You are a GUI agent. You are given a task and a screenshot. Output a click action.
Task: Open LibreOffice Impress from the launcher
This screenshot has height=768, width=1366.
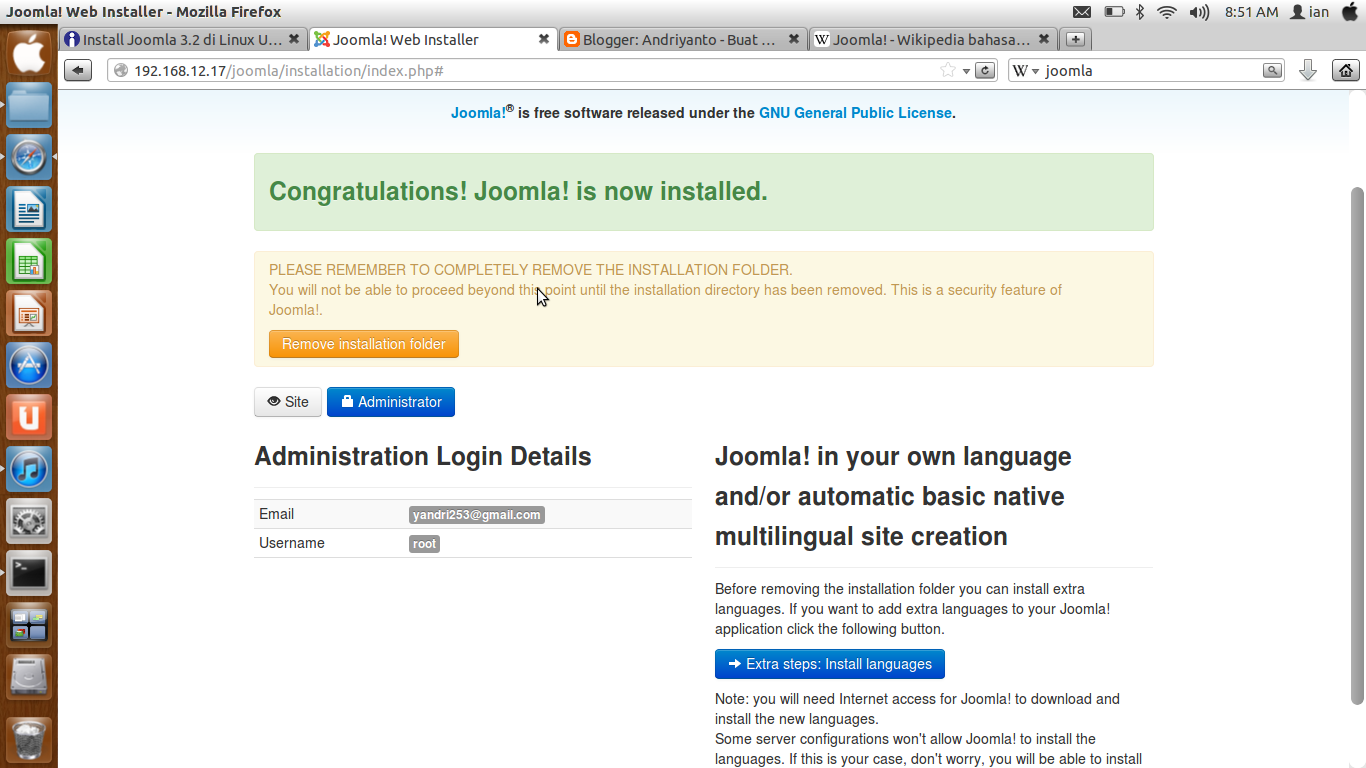tap(29, 313)
